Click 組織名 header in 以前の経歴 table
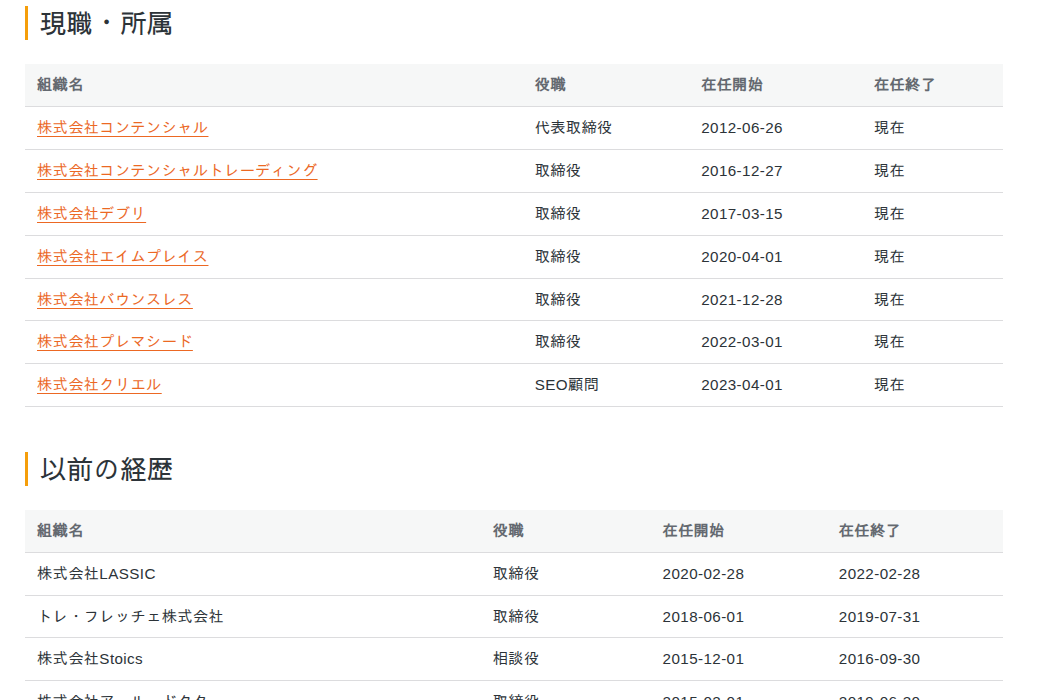This screenshot has height=700, width=1041. tap(60, 531)
